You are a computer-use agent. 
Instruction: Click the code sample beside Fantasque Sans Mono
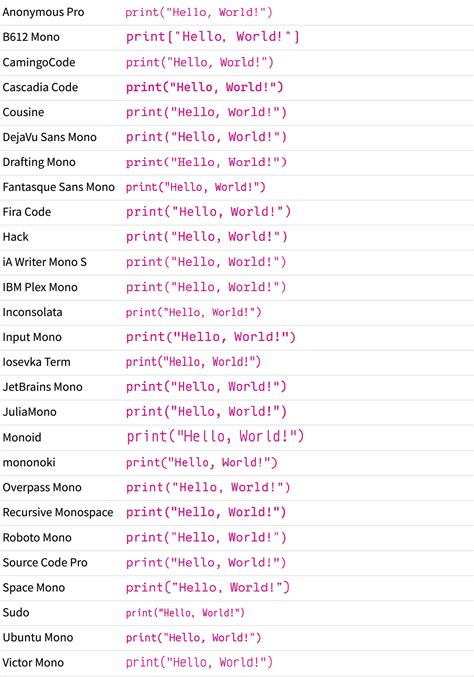pos(195,187)
